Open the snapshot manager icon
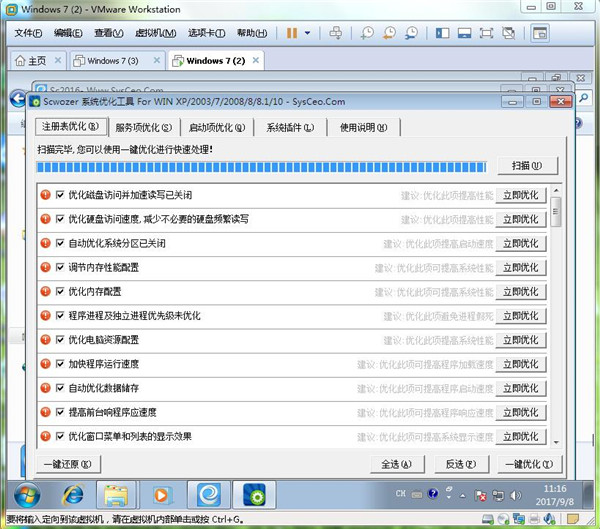 [412, 33]
